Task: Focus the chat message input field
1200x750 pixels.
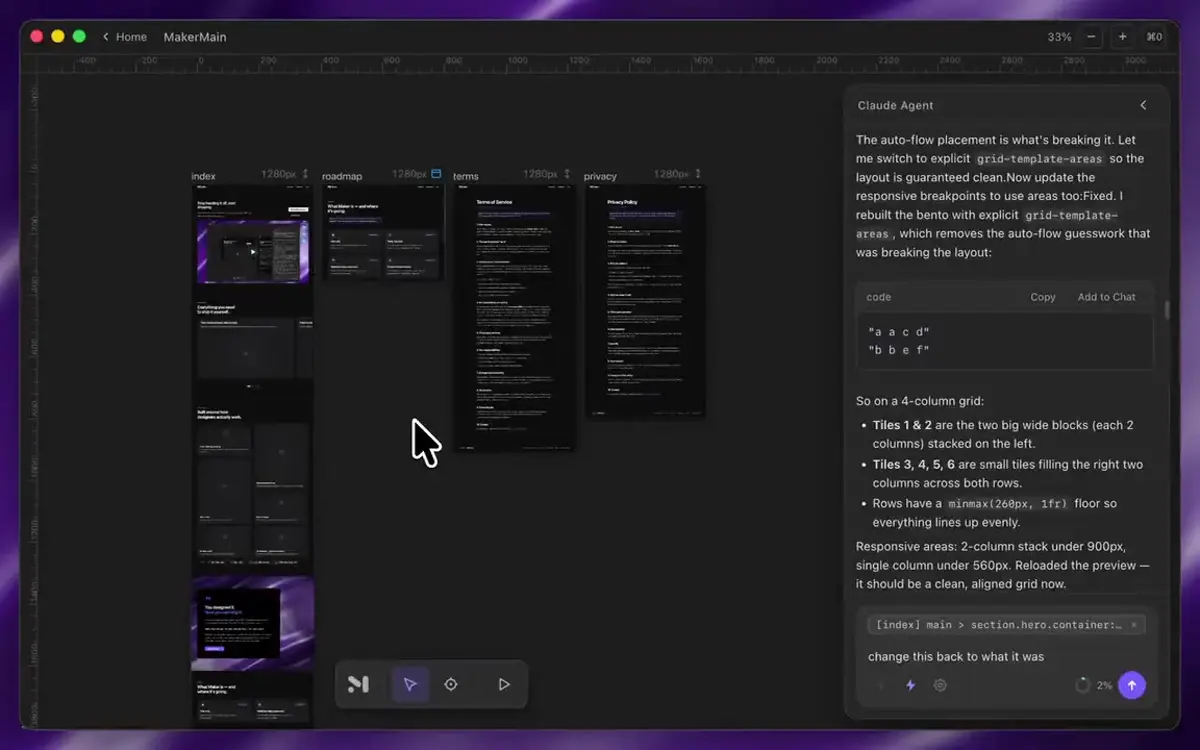Action: (1006, 657)
